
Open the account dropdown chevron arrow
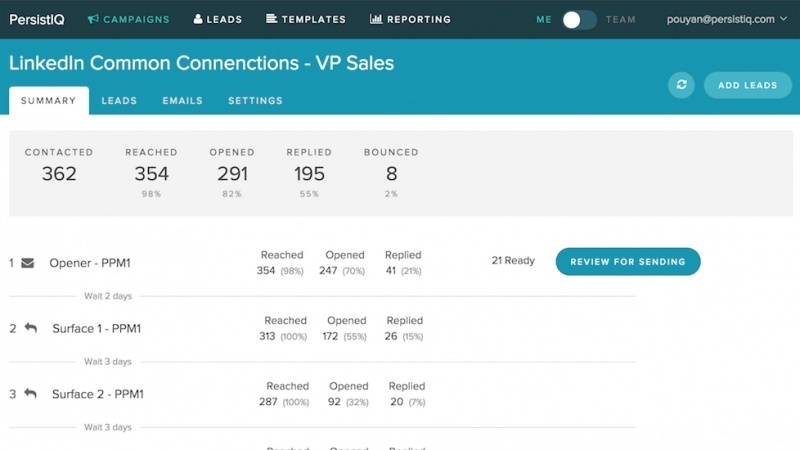point(783,19)
